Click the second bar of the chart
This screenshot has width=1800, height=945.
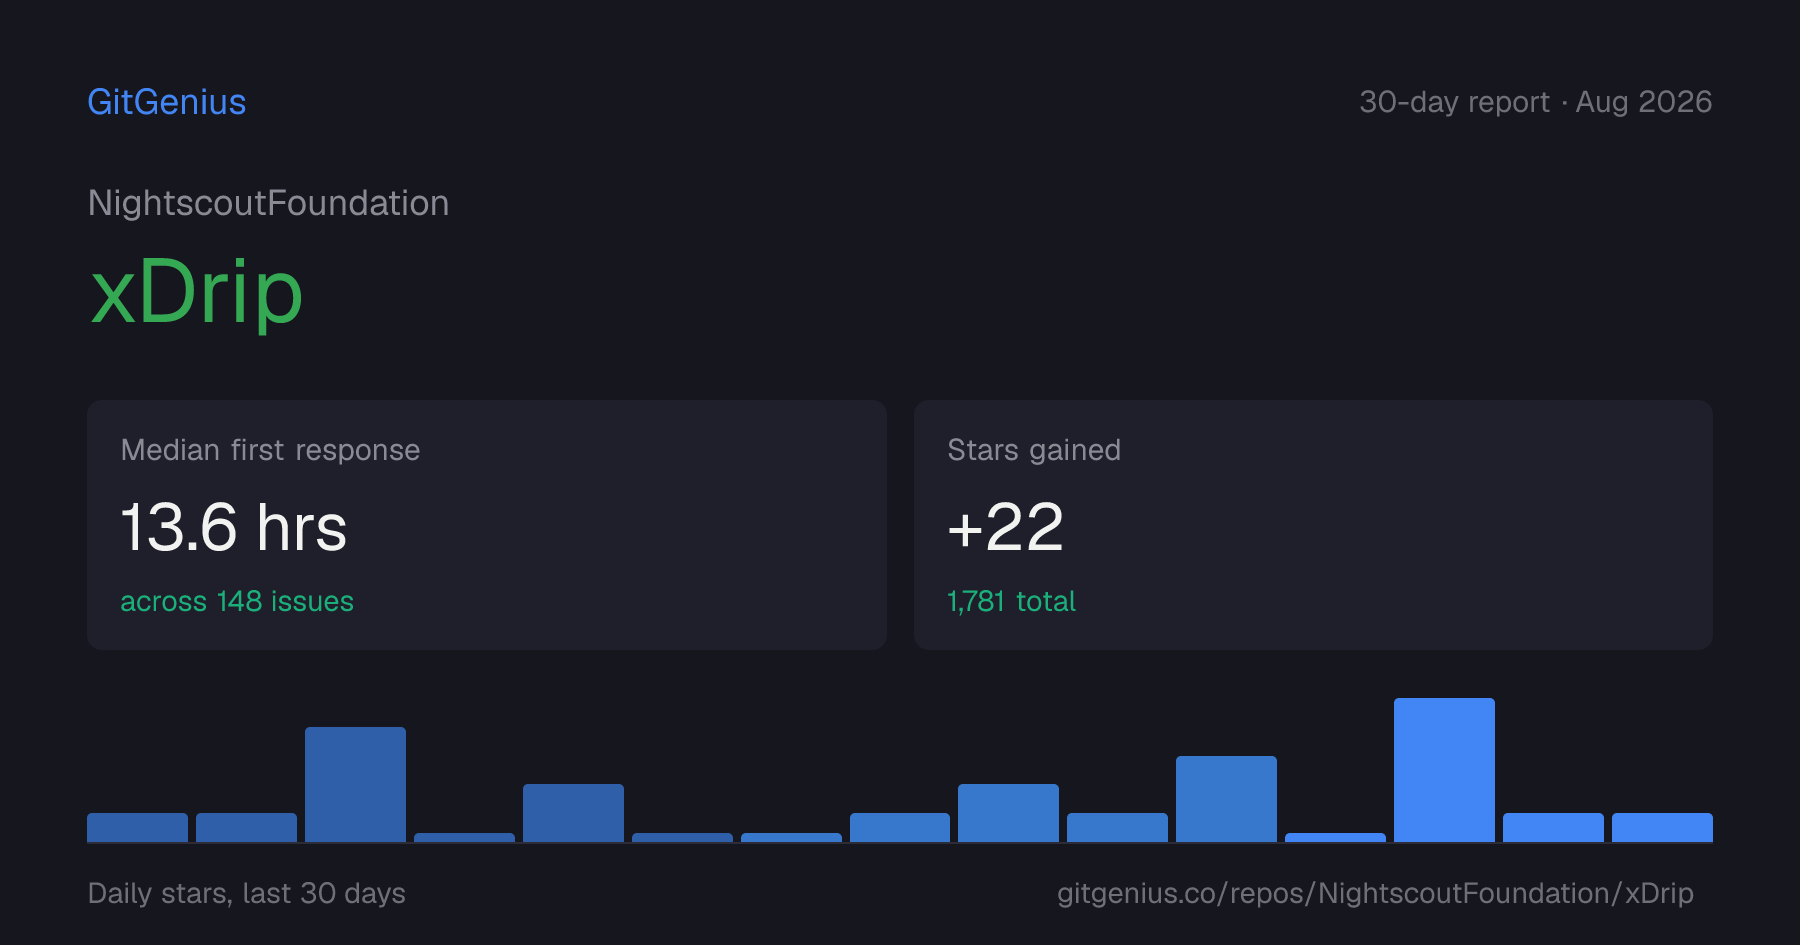(x=246, y=827)
